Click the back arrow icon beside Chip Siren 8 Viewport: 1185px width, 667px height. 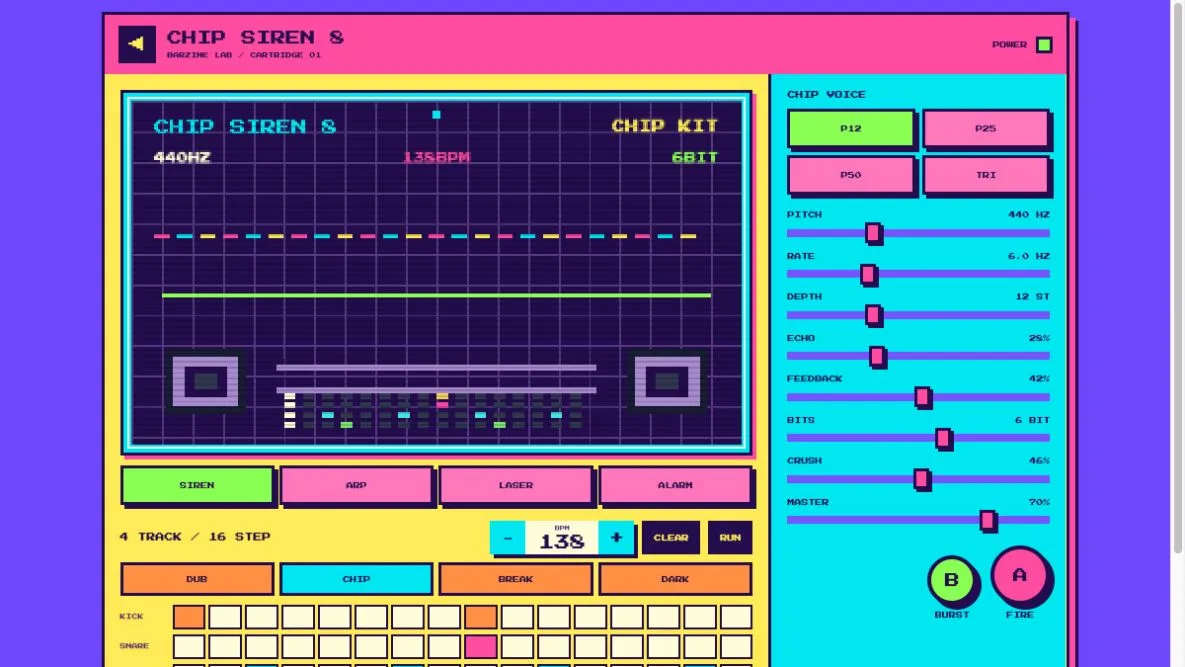[137, 44]
